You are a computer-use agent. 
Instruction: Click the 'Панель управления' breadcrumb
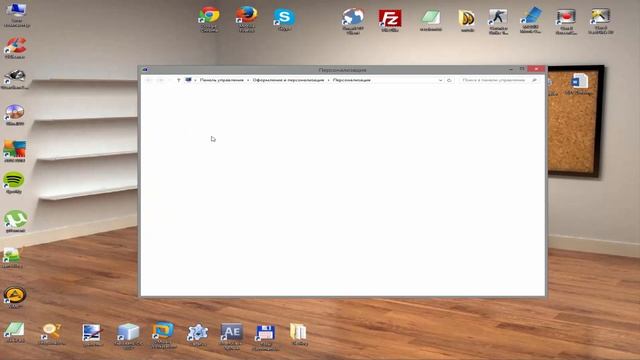coord(222,80)
